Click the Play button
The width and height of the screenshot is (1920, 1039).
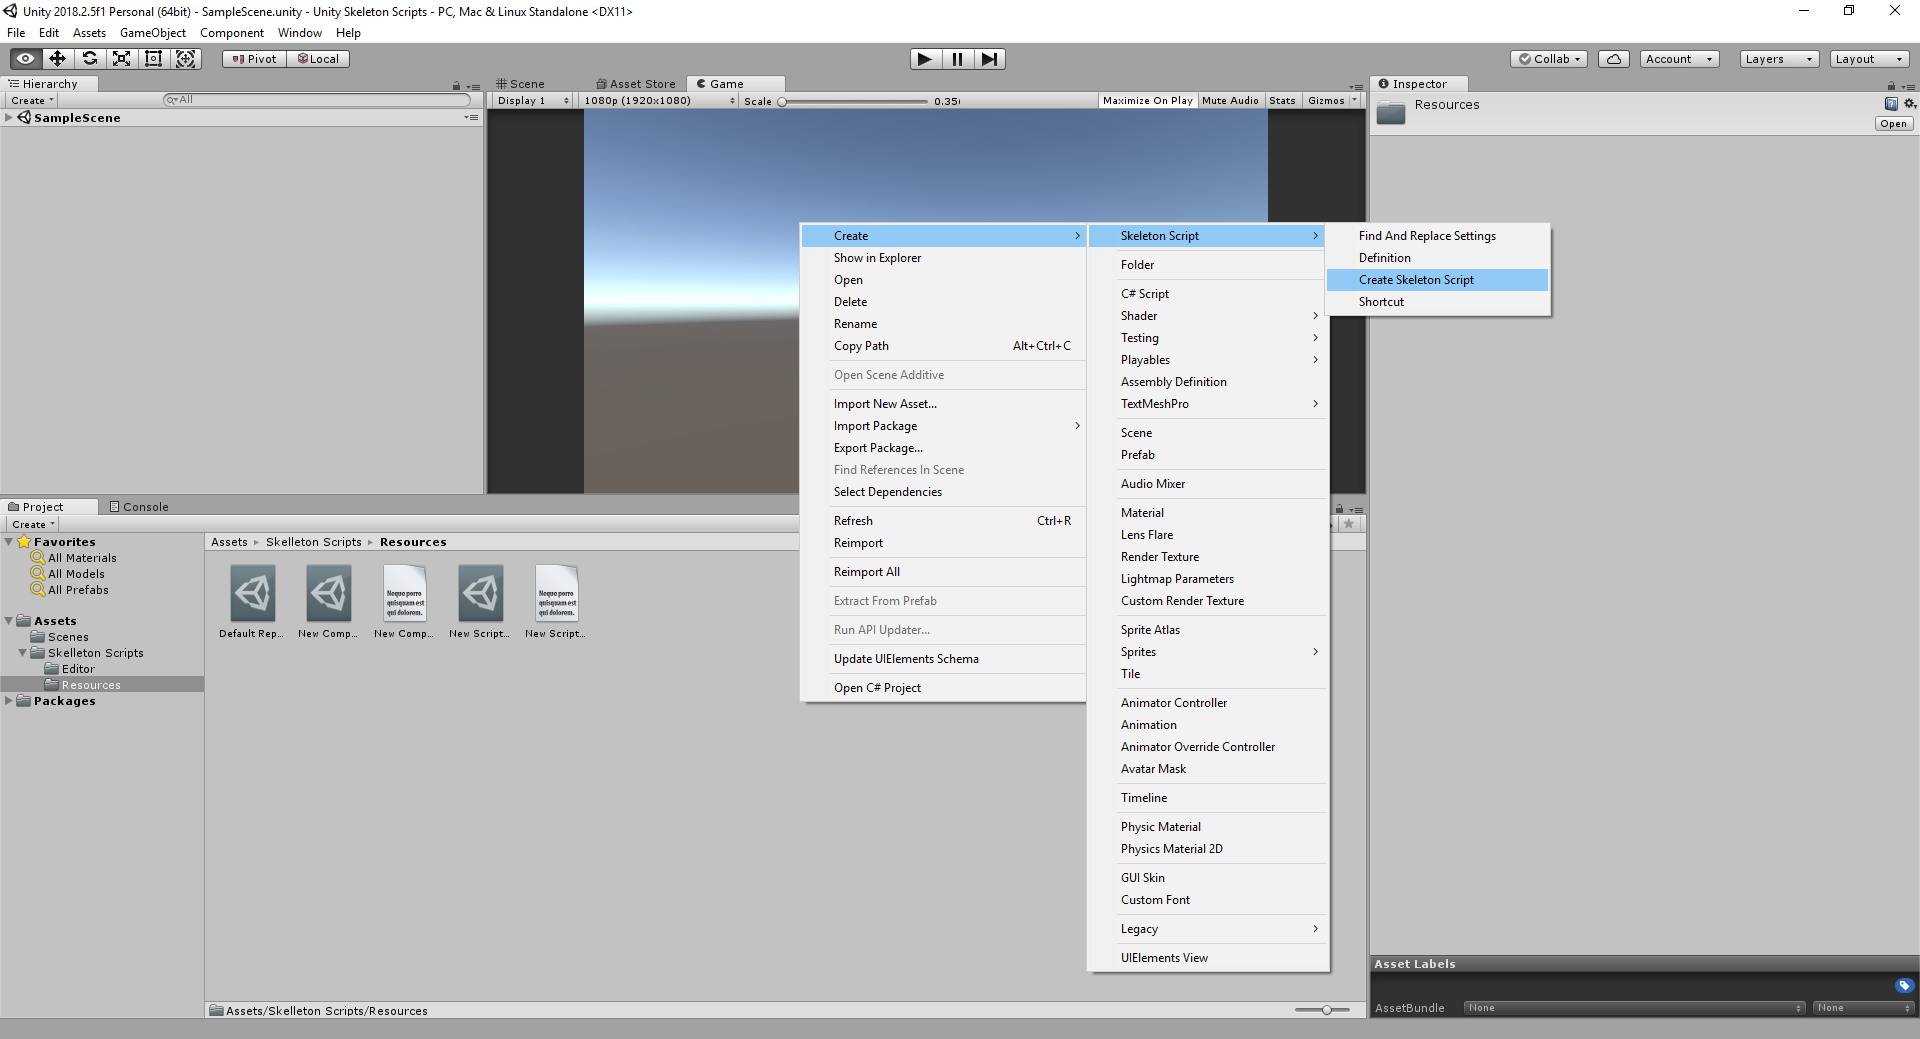point(925,59)
